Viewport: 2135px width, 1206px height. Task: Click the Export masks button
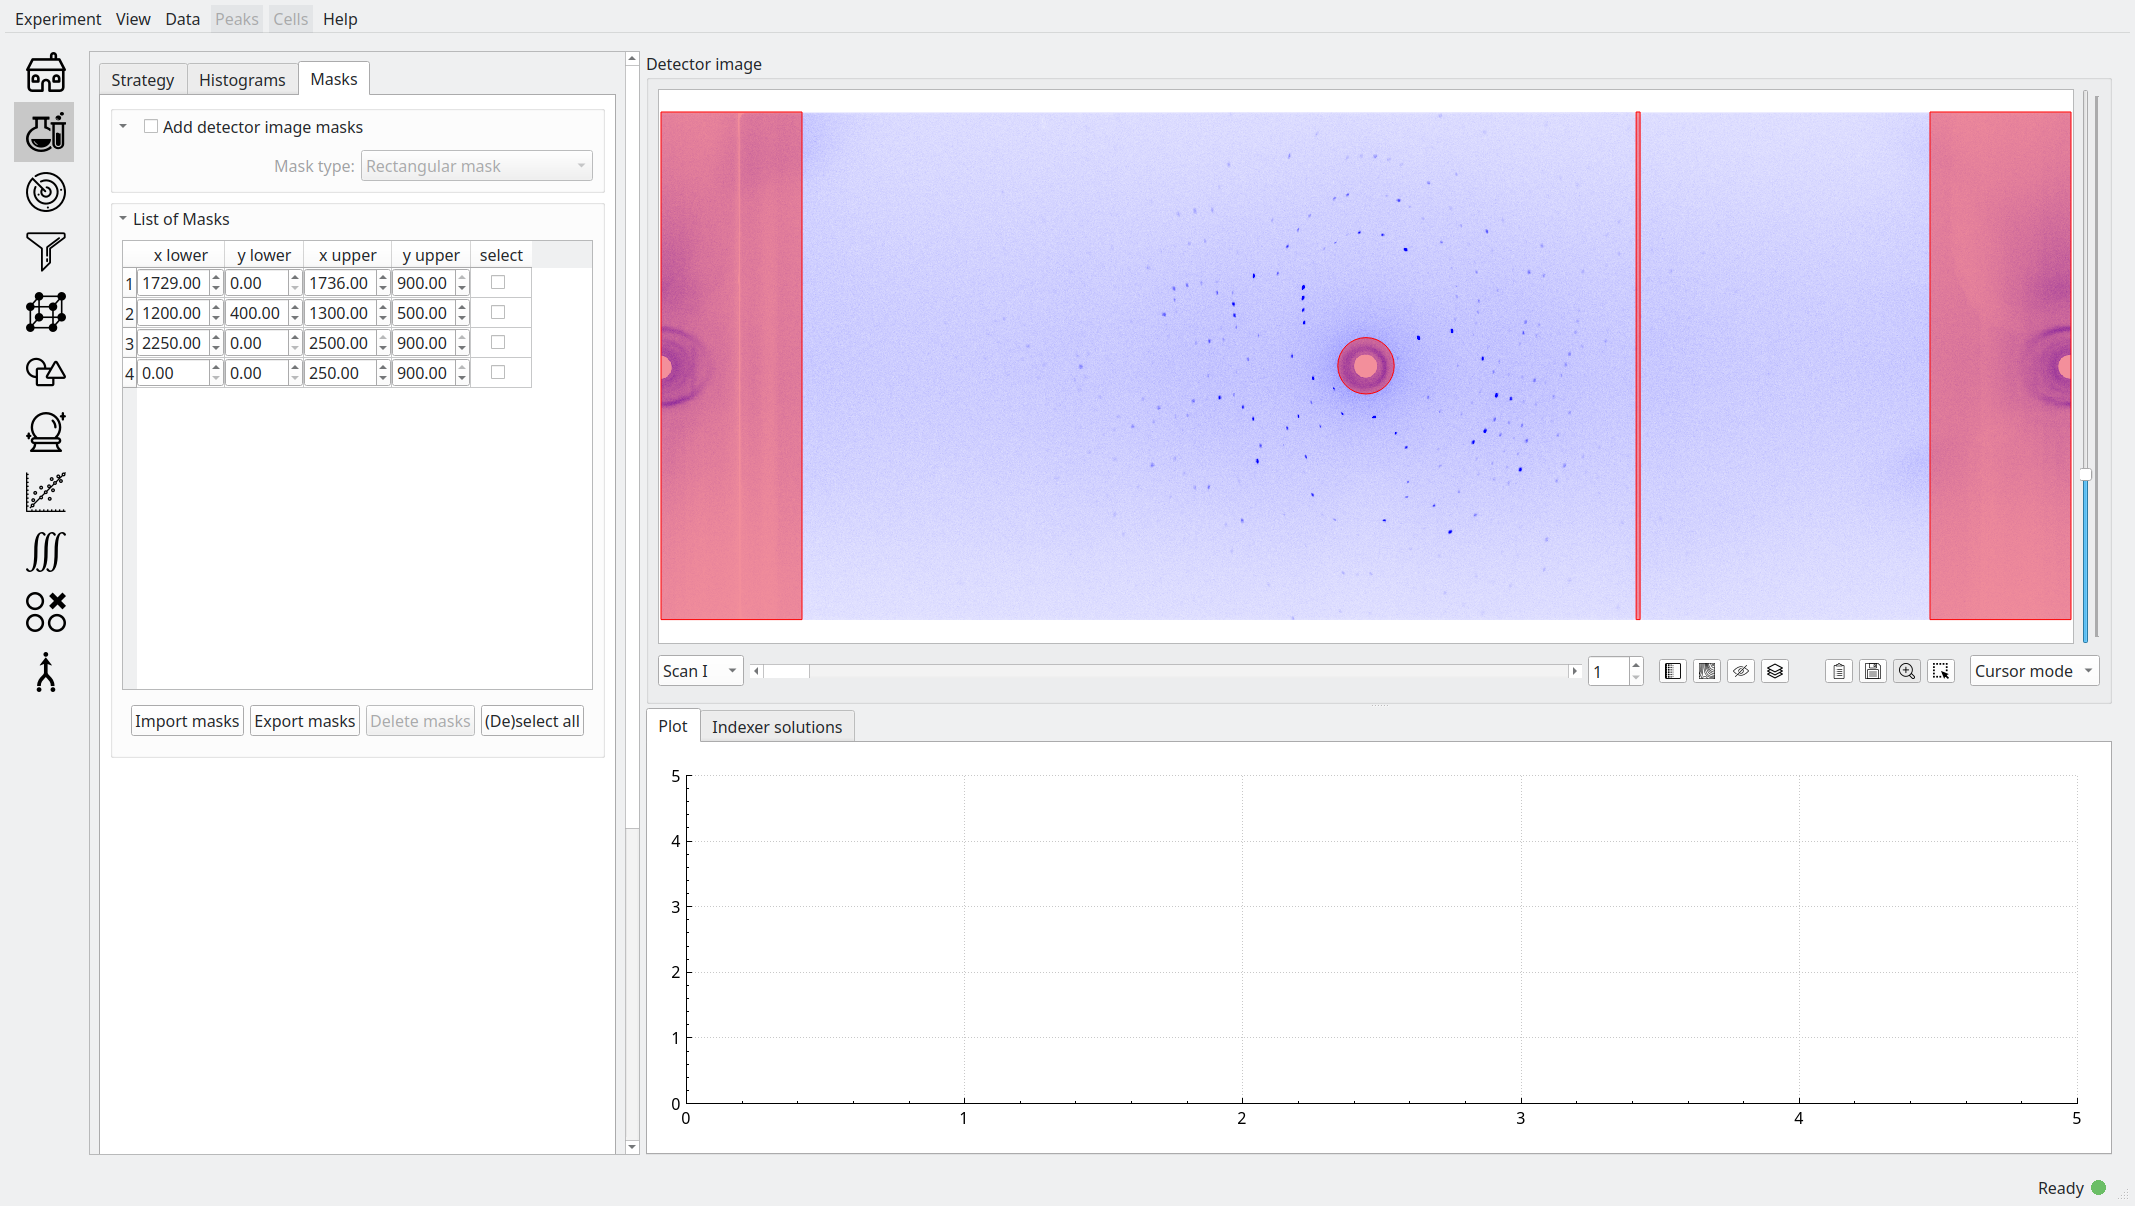(x=304, y=721)
